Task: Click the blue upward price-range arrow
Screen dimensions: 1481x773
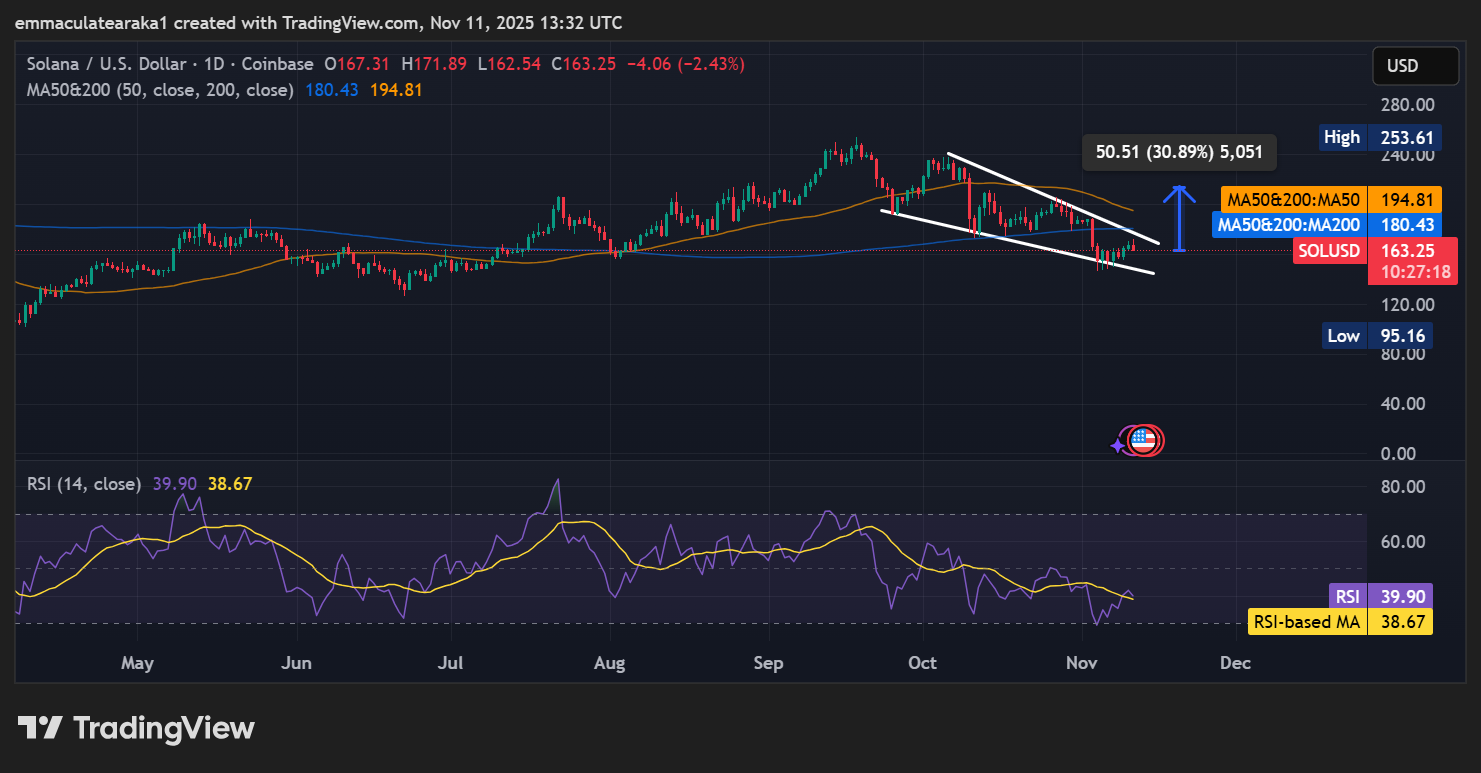Action: pos(1180,218)
